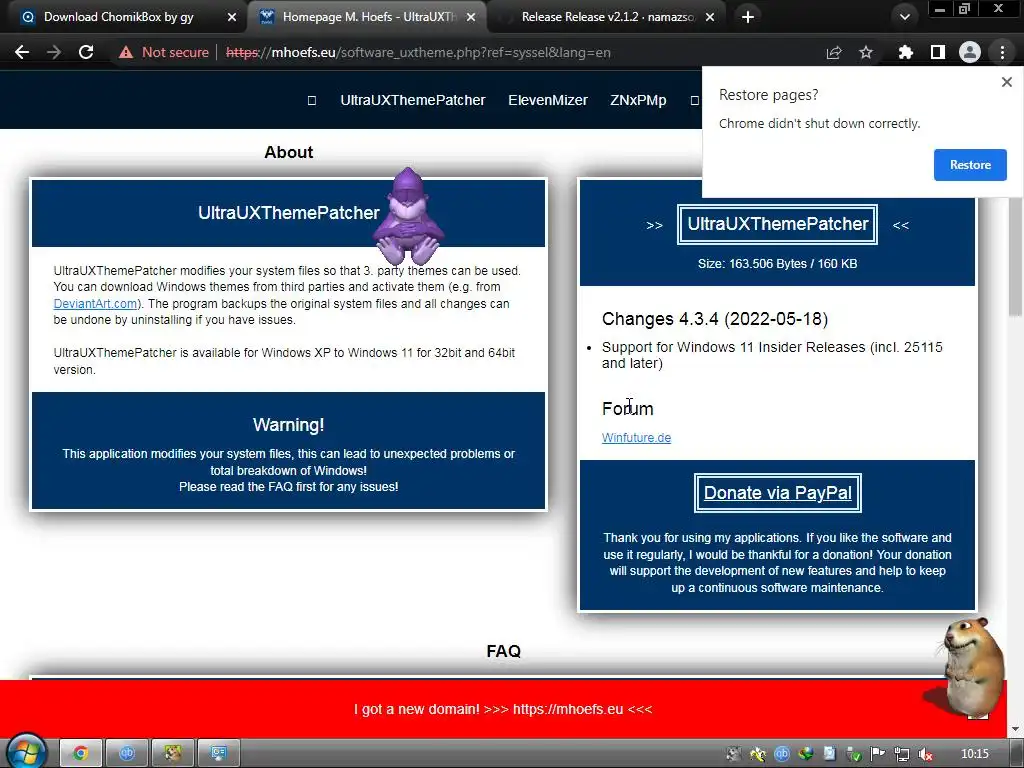Click the 'About' section heading
Image resolution: width=1024 pixels, height=768 pixels.
[x=289, y=152]
